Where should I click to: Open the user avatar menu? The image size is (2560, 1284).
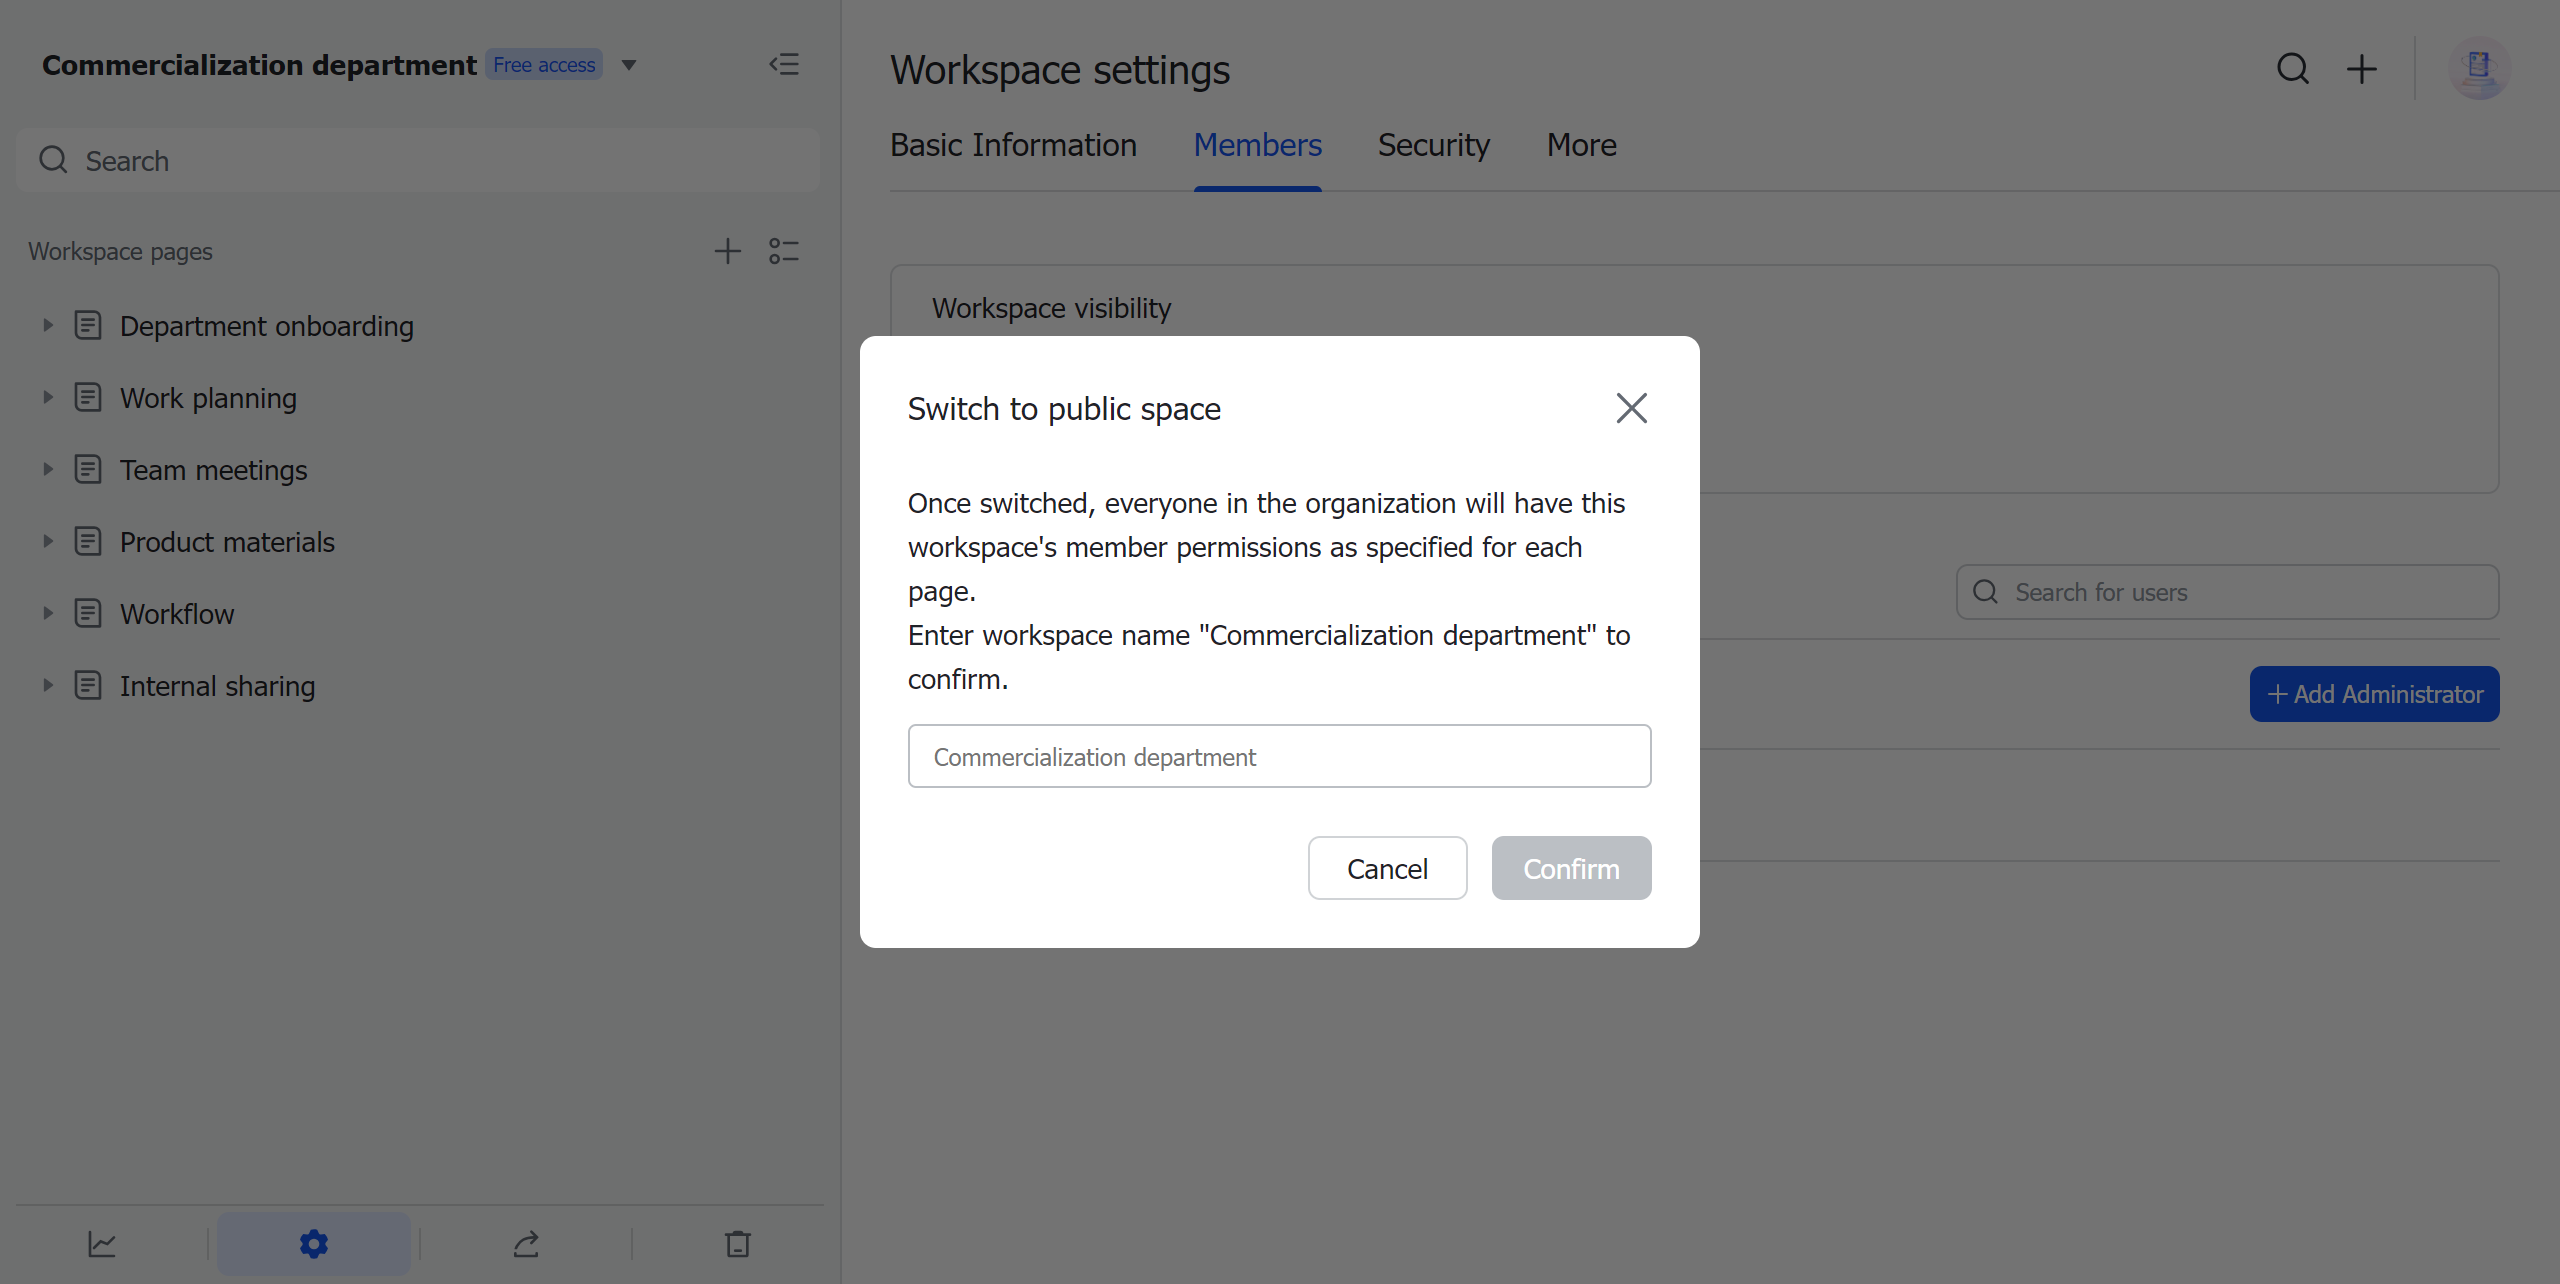pyautogui.click(x=2479, y=68)
